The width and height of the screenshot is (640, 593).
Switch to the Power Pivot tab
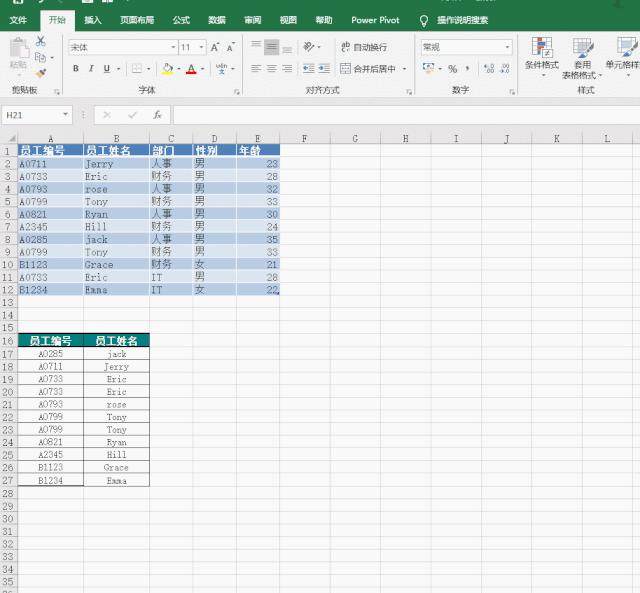(x=375, y=20)
